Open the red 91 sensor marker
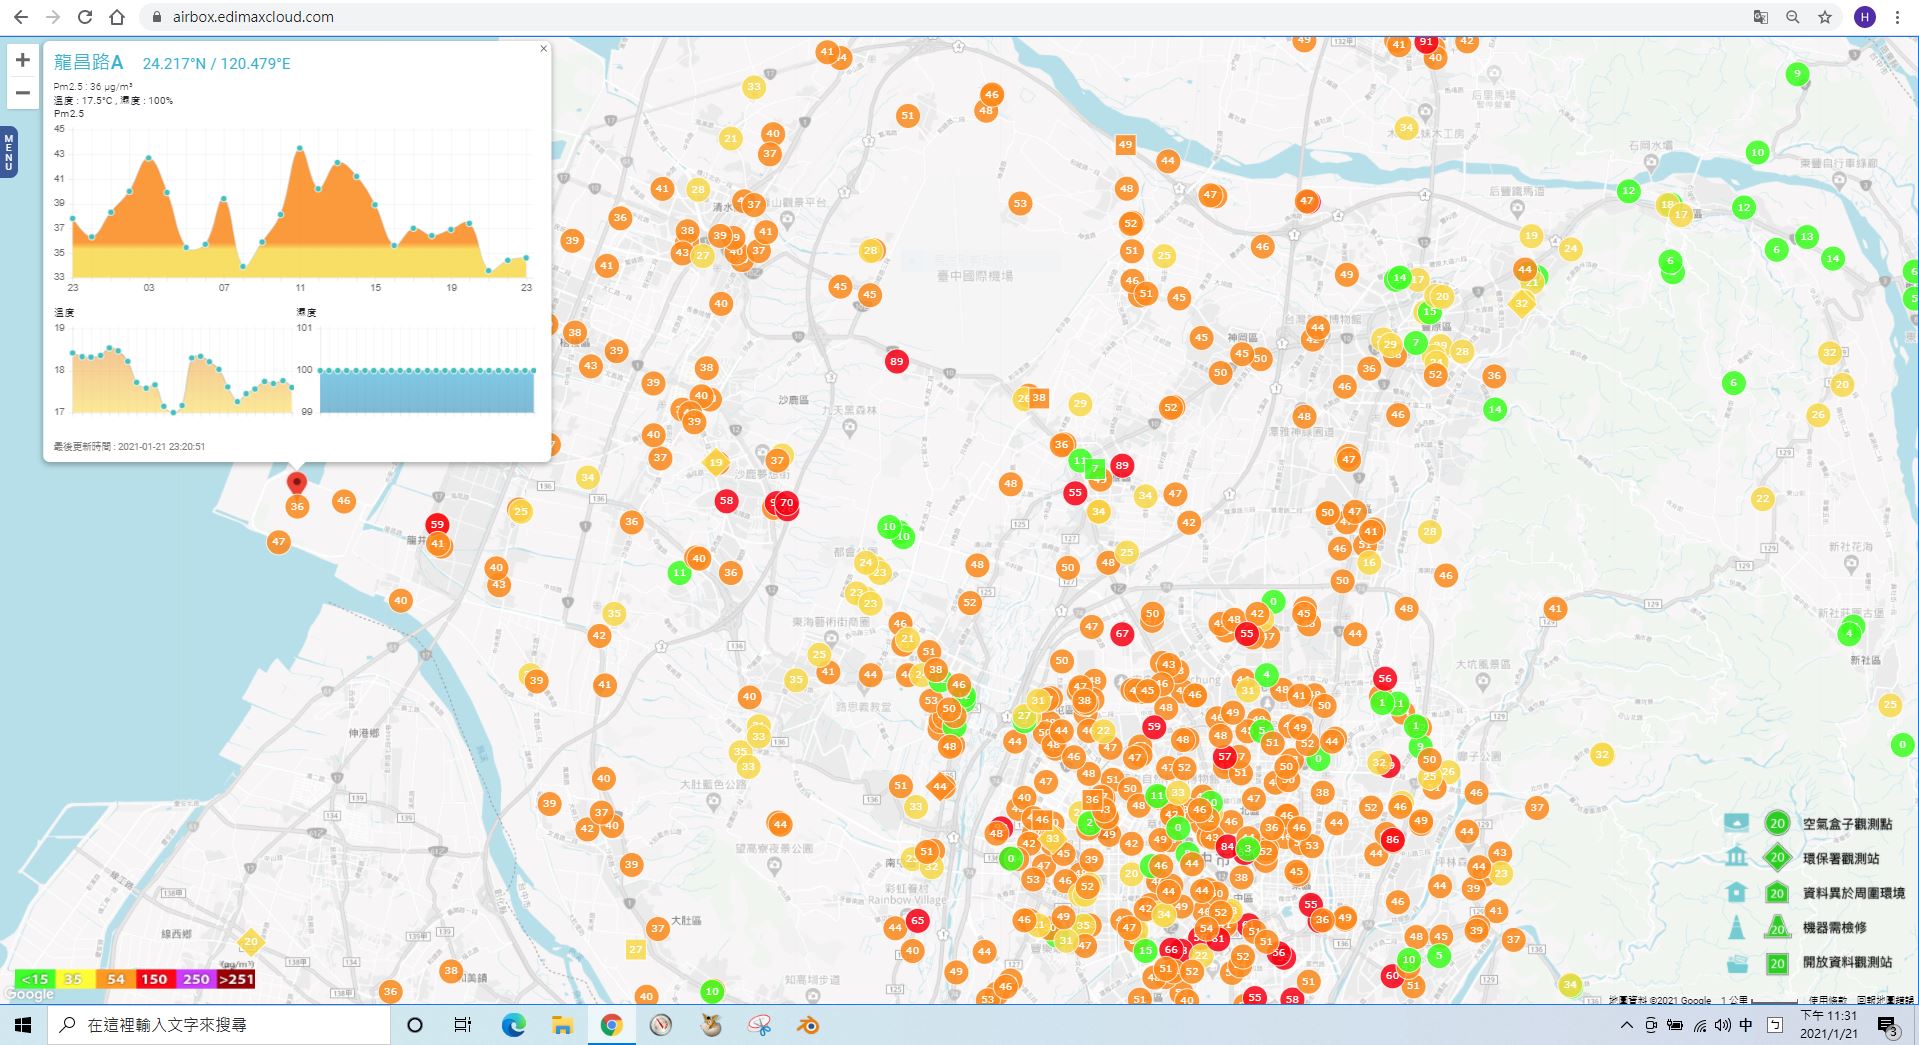The image size is (1919, 1045). point(1426,43)
